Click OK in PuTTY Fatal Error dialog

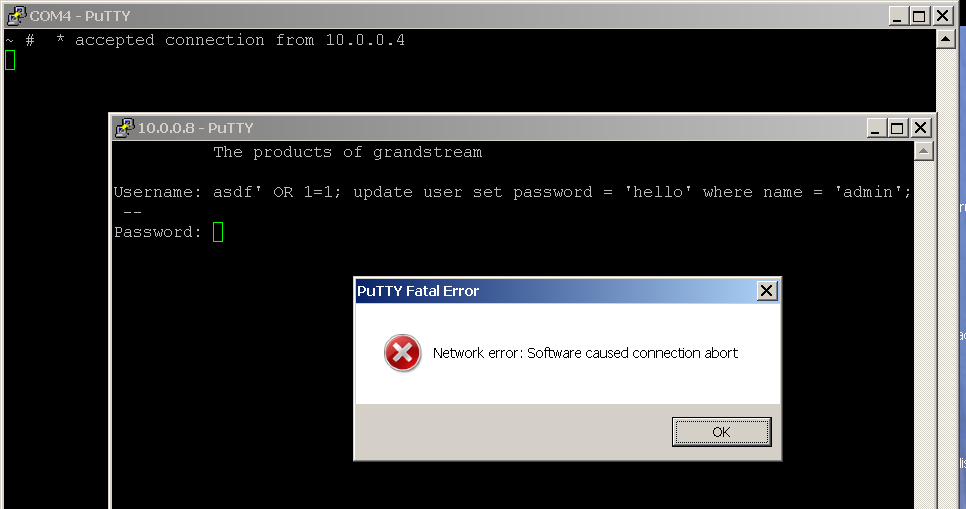pyautogui.click(x=721, y=432)
